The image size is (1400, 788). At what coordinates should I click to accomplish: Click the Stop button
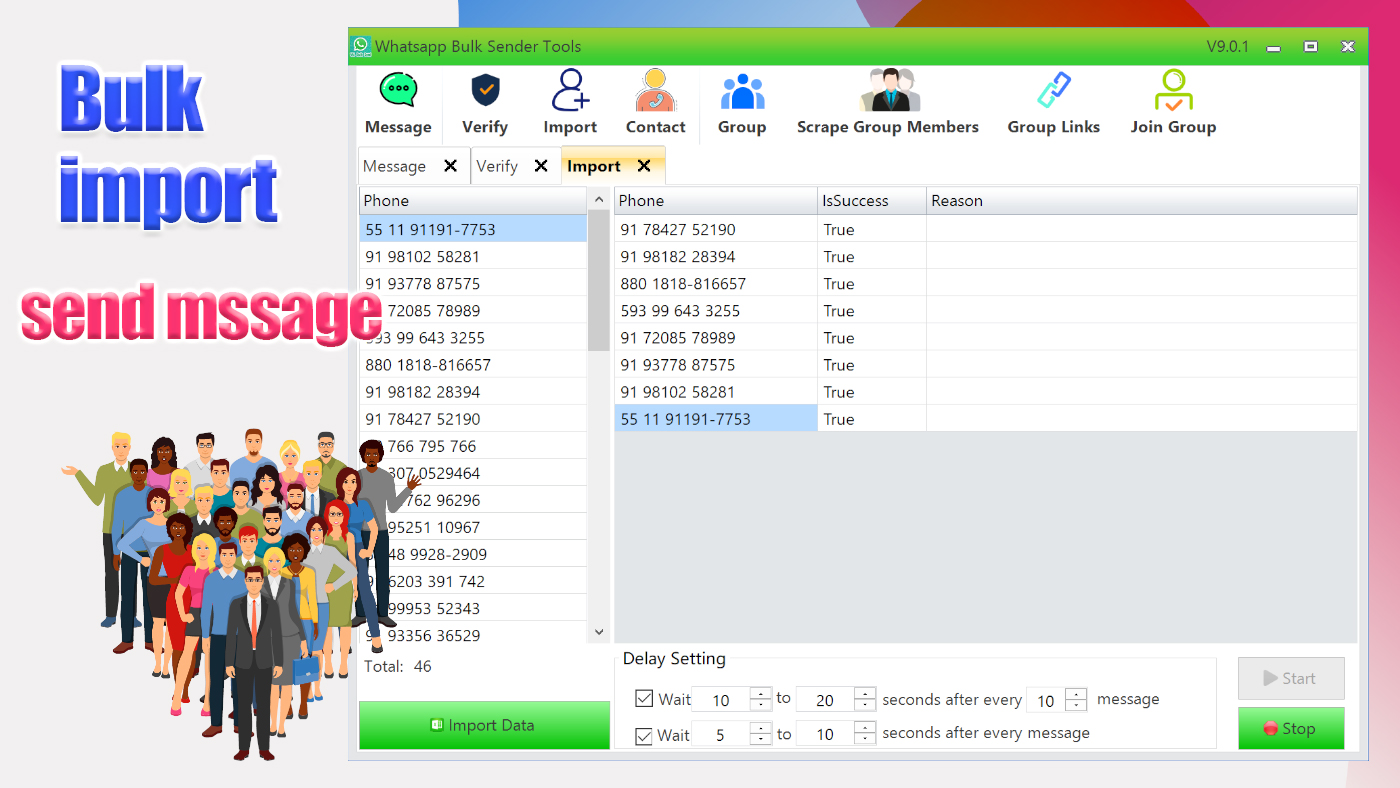(1291, 728)
